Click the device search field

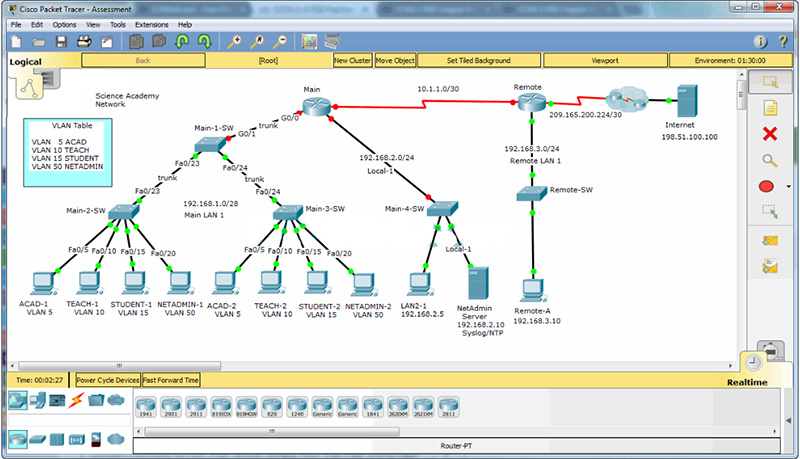coord(69,420)
